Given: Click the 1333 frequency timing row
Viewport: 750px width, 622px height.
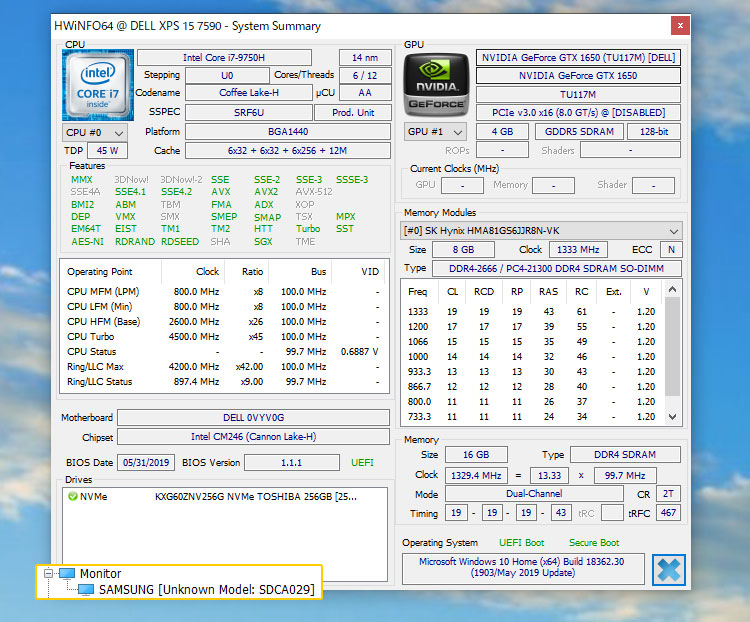Looking at the screenshot, I should [532, 311].
